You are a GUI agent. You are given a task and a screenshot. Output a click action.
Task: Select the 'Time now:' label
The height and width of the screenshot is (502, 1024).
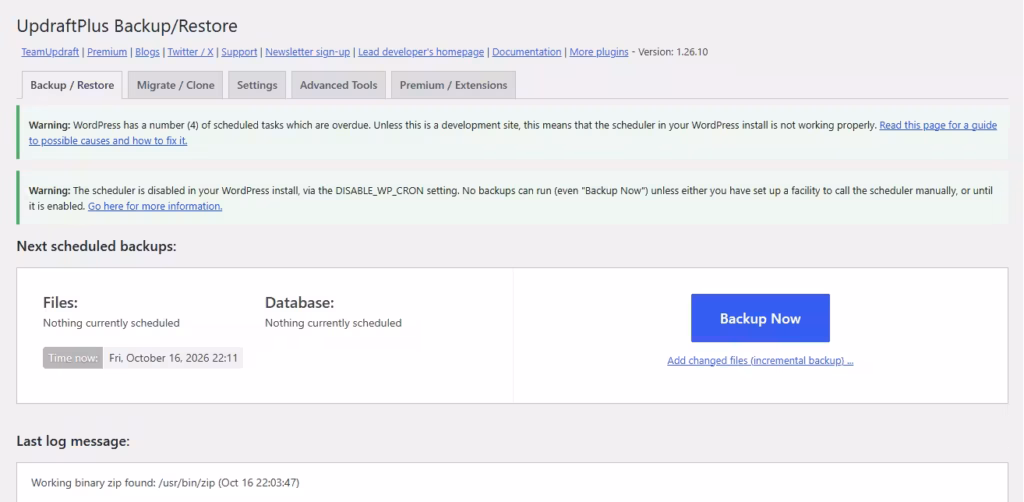pyautogui.click(x=72, y=358)
